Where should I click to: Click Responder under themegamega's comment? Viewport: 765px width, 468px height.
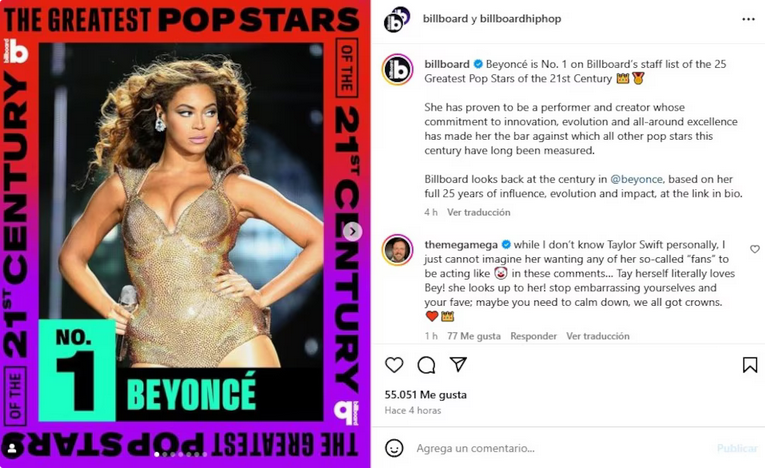[x=533, y=336]
